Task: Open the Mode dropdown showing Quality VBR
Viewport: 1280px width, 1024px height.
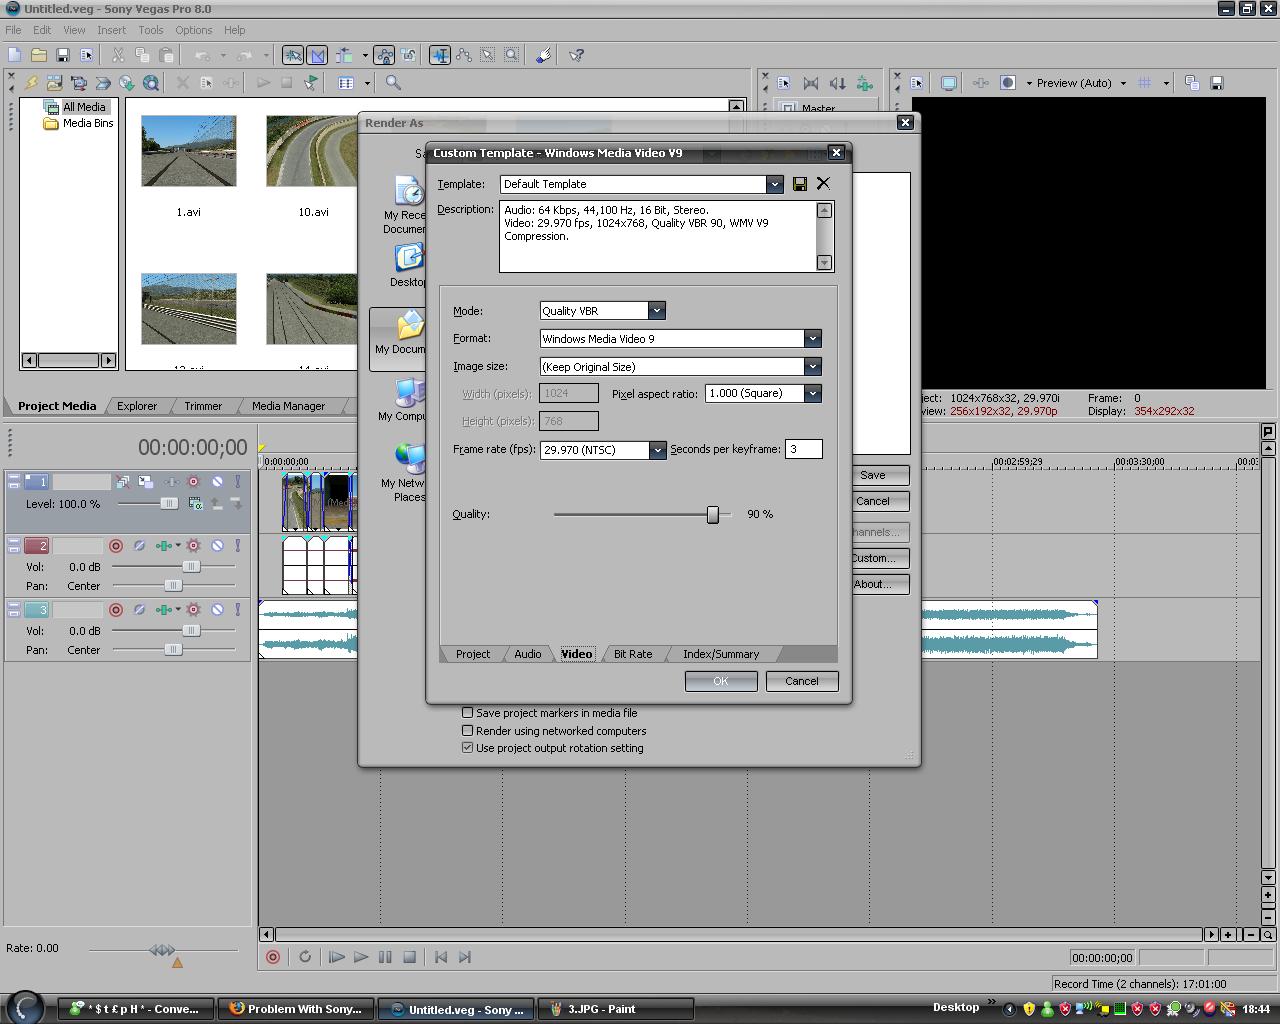Action: point(656,311)
